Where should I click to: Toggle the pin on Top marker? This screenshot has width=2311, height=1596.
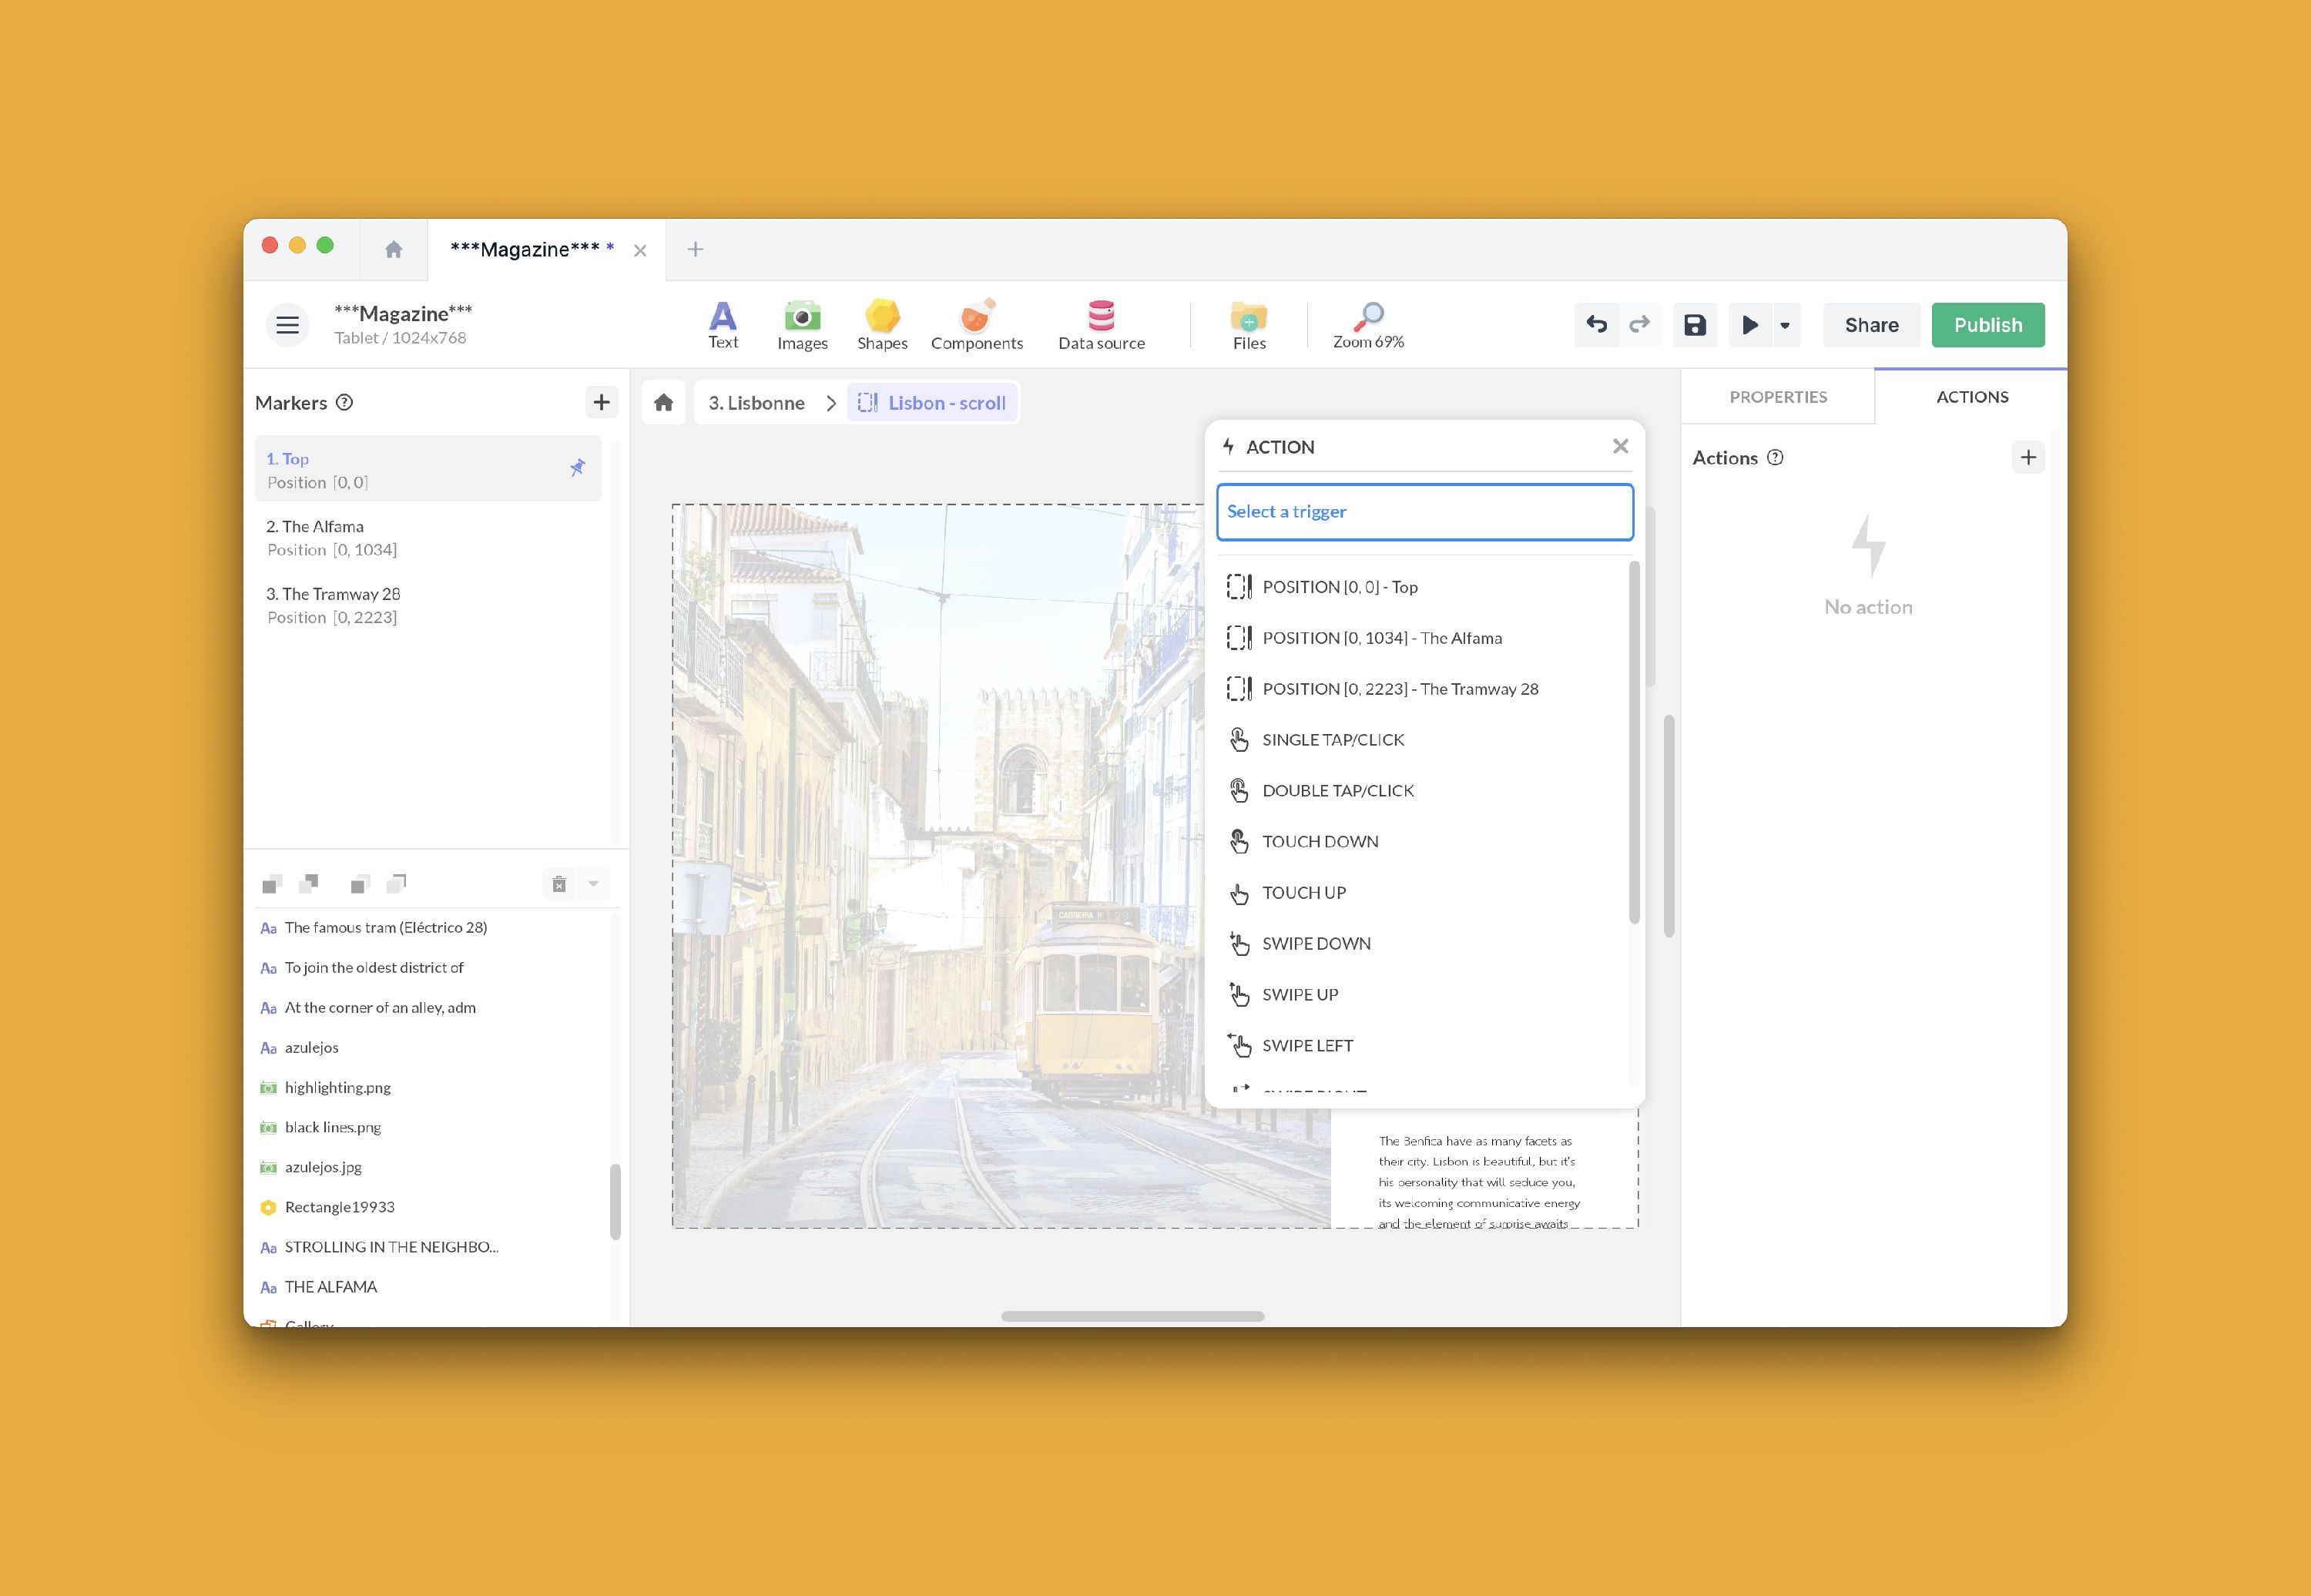[x=577, y=468]
